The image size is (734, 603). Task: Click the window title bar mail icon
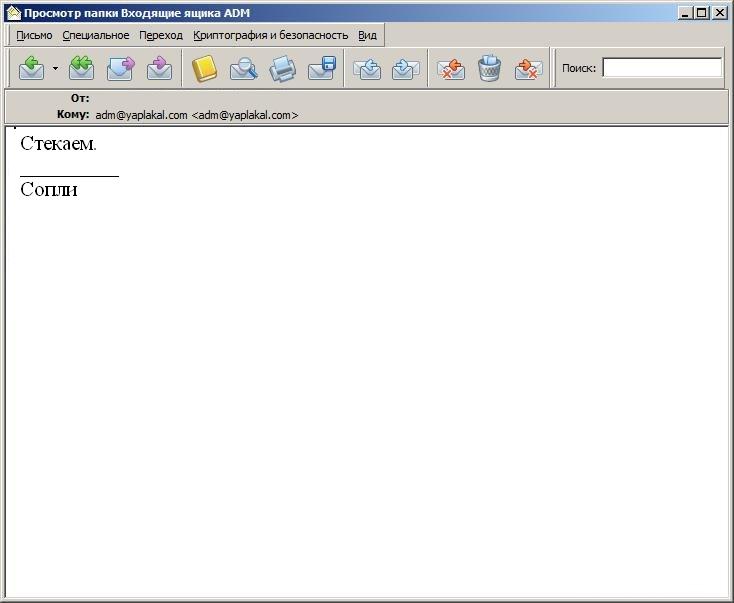14,13
